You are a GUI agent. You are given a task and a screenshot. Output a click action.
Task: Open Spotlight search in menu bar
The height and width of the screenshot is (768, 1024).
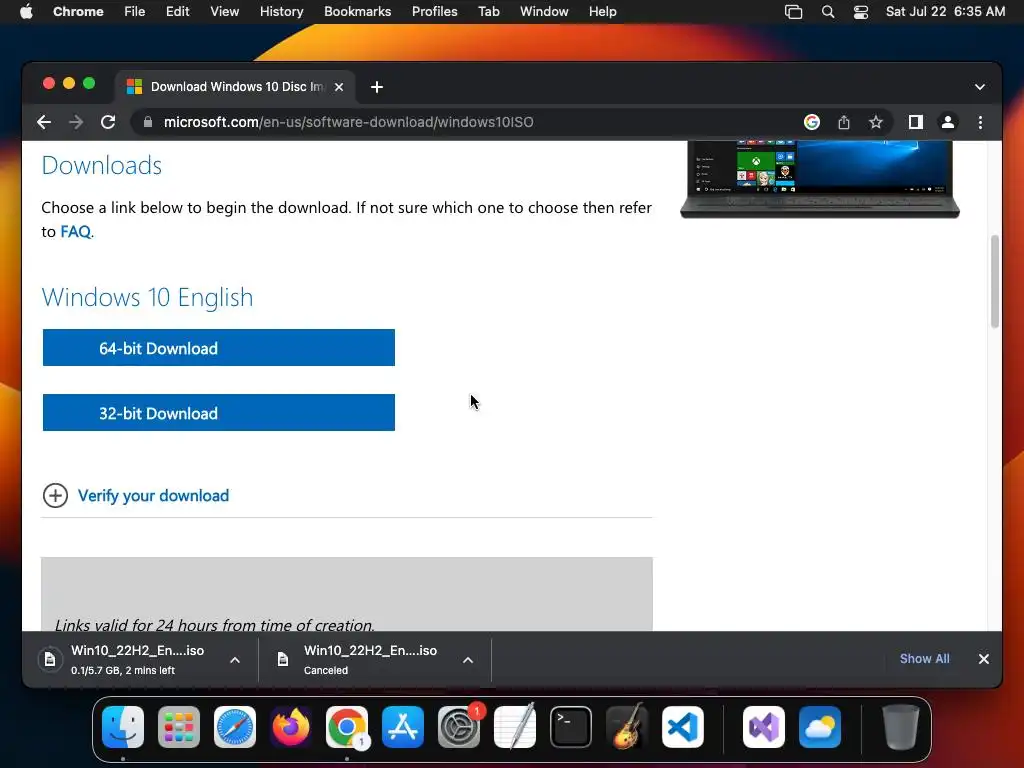[x=827, y=12]
